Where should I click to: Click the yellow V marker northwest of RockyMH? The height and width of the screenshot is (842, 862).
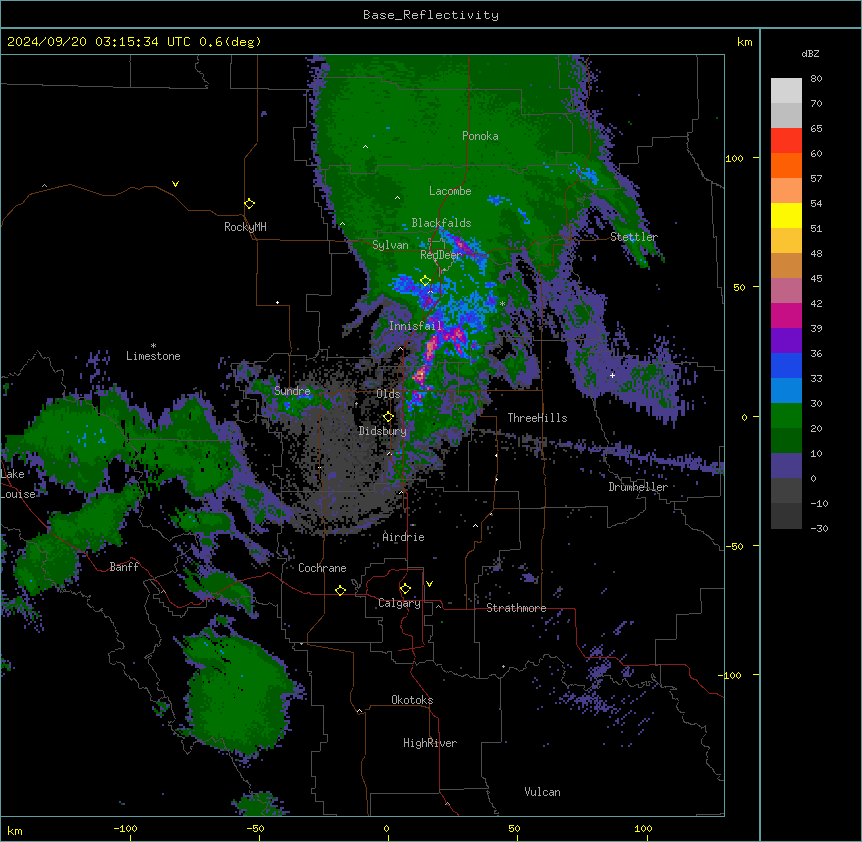coord(175,184)
